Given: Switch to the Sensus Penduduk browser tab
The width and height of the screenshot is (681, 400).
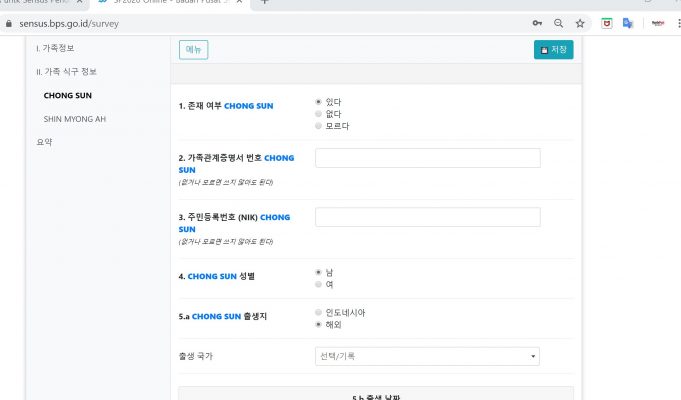Looking at the screenshot, I should point(40,3).
